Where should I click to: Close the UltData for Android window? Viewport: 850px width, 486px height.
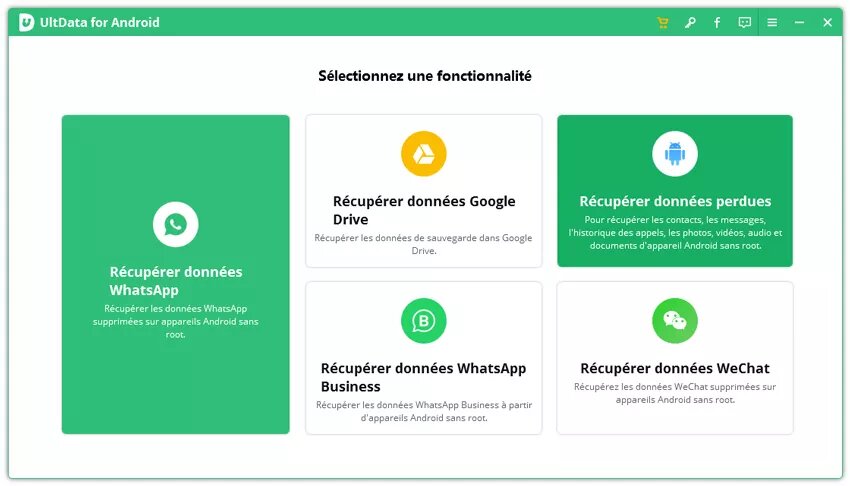point(827,22)
